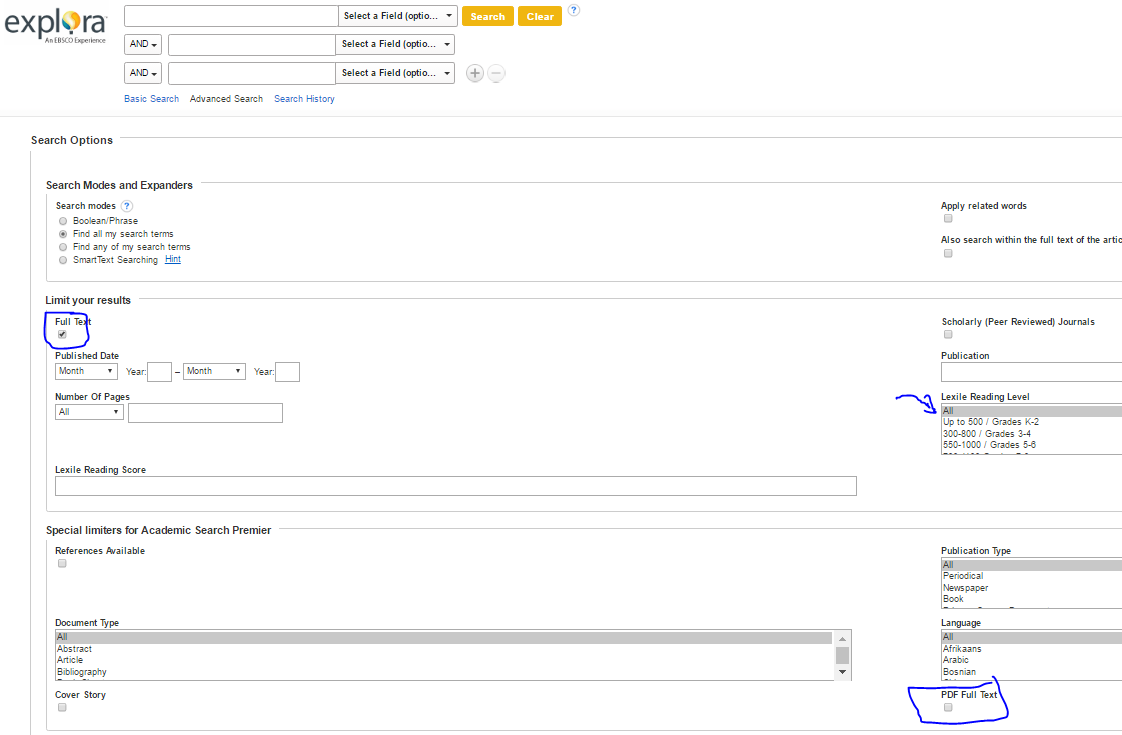Switch to Advanced Search
Viewport: 1122px width, 735px height.
coord(226,99)
